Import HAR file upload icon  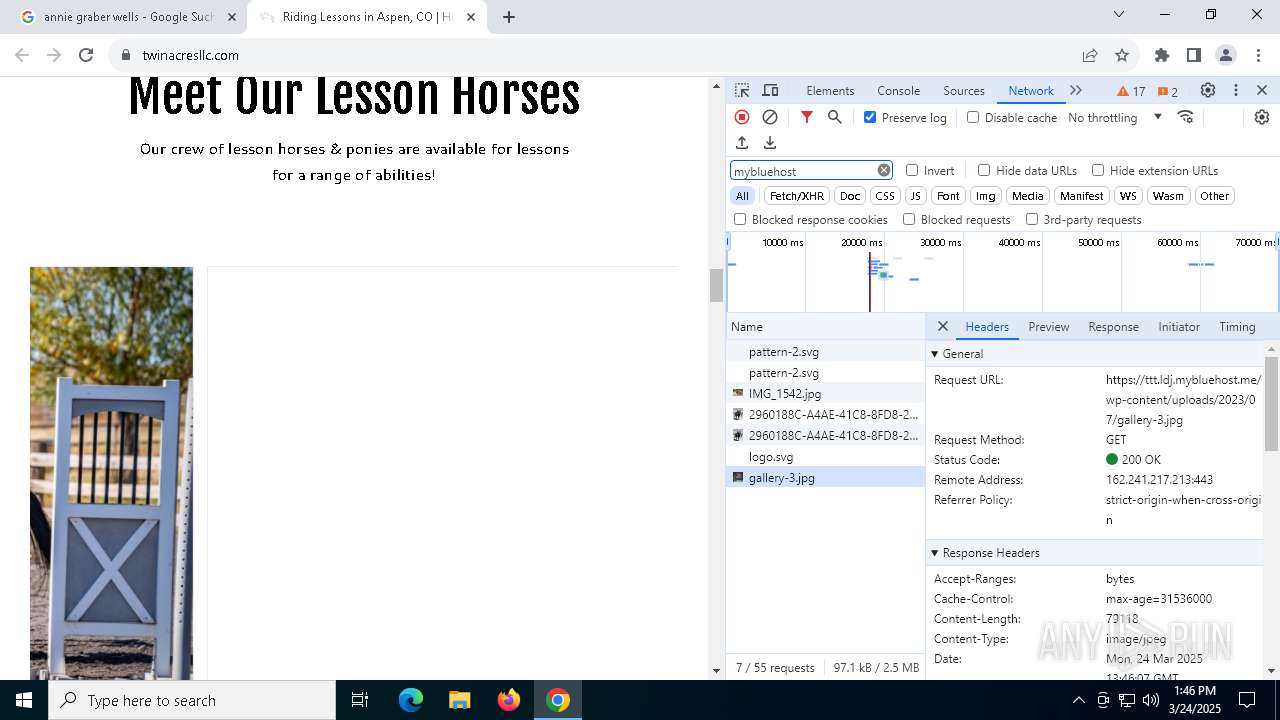pos(742,143)
